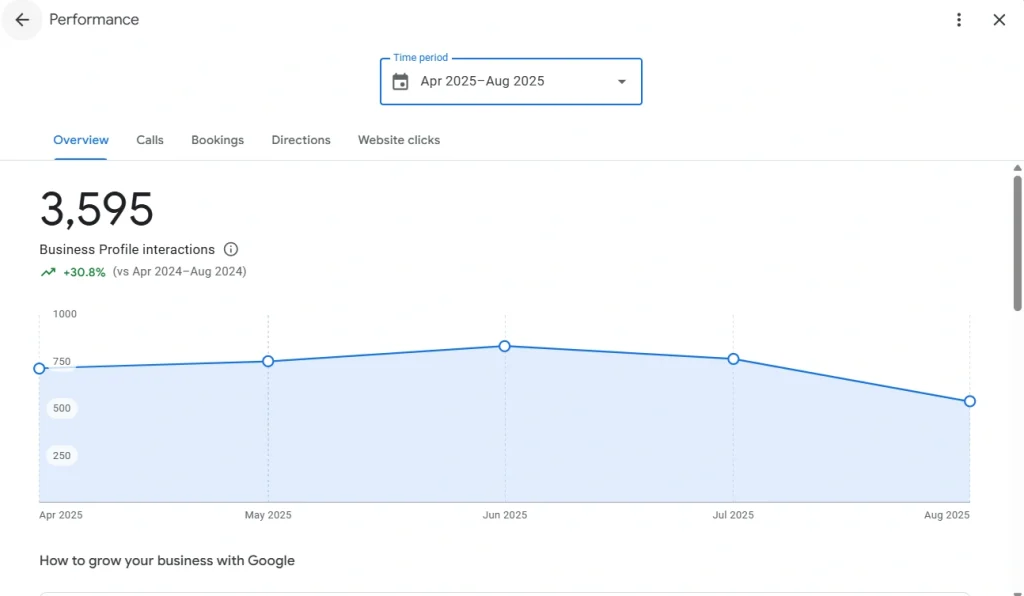
Task: Select the April 2025 chart marker
Action: point(39,368)
